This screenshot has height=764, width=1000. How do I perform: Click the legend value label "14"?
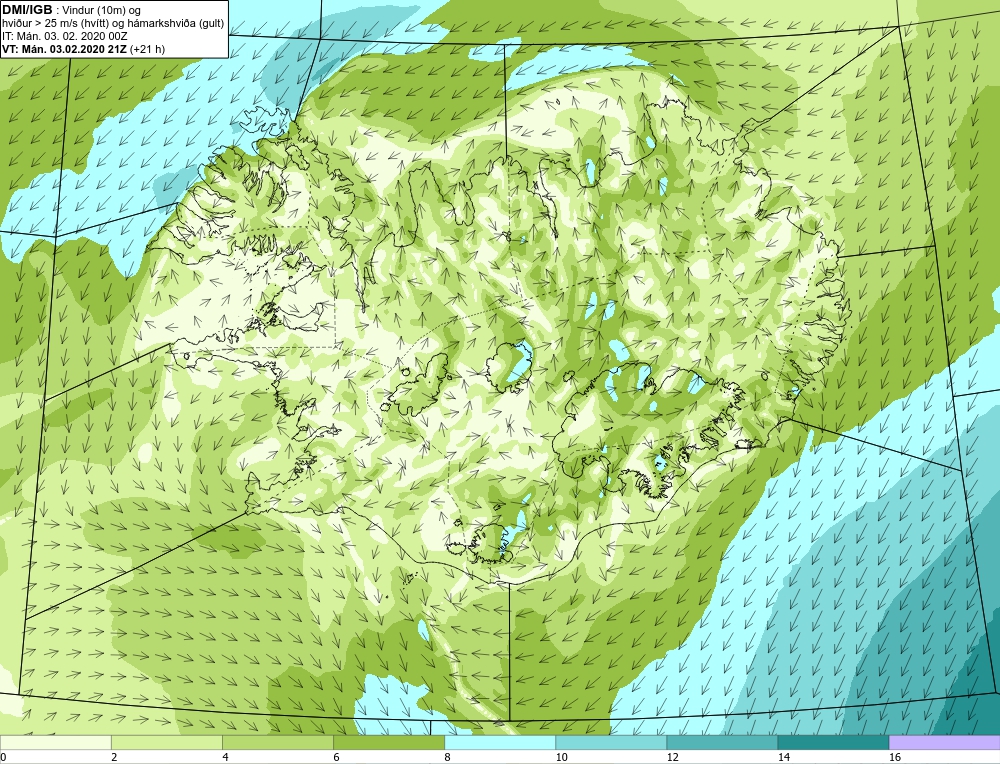tap(783, 757)
